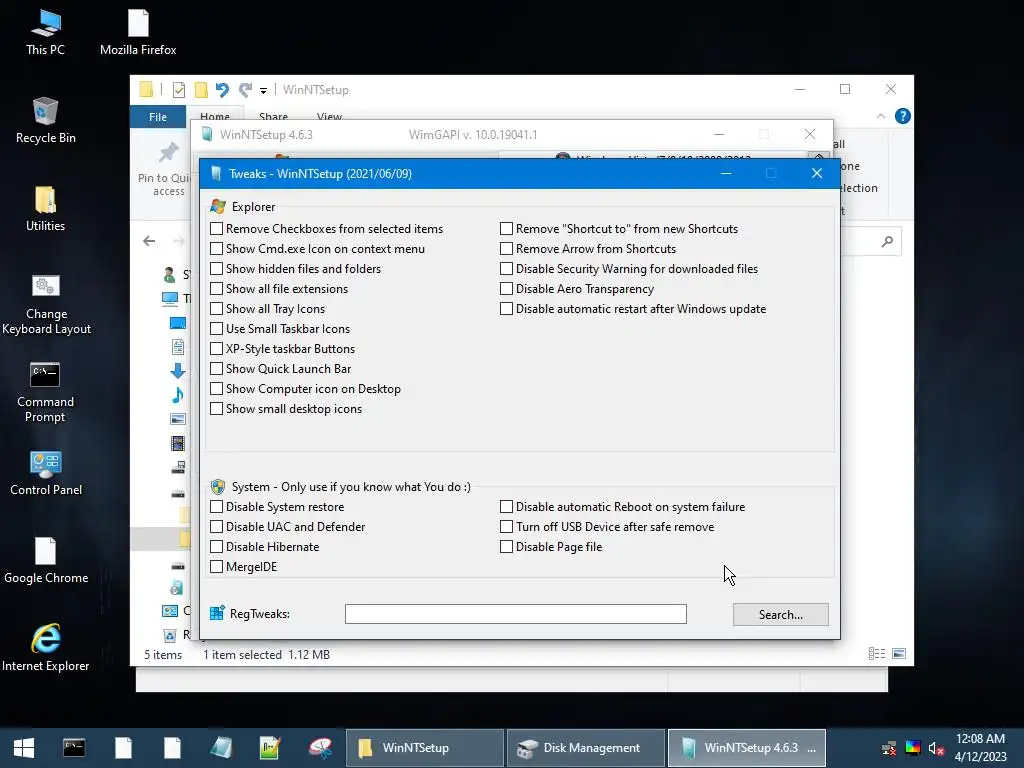Open This PC desktop icon
Image resolution: width=1024 pixels, height=768 pixels.
(45, 33)
